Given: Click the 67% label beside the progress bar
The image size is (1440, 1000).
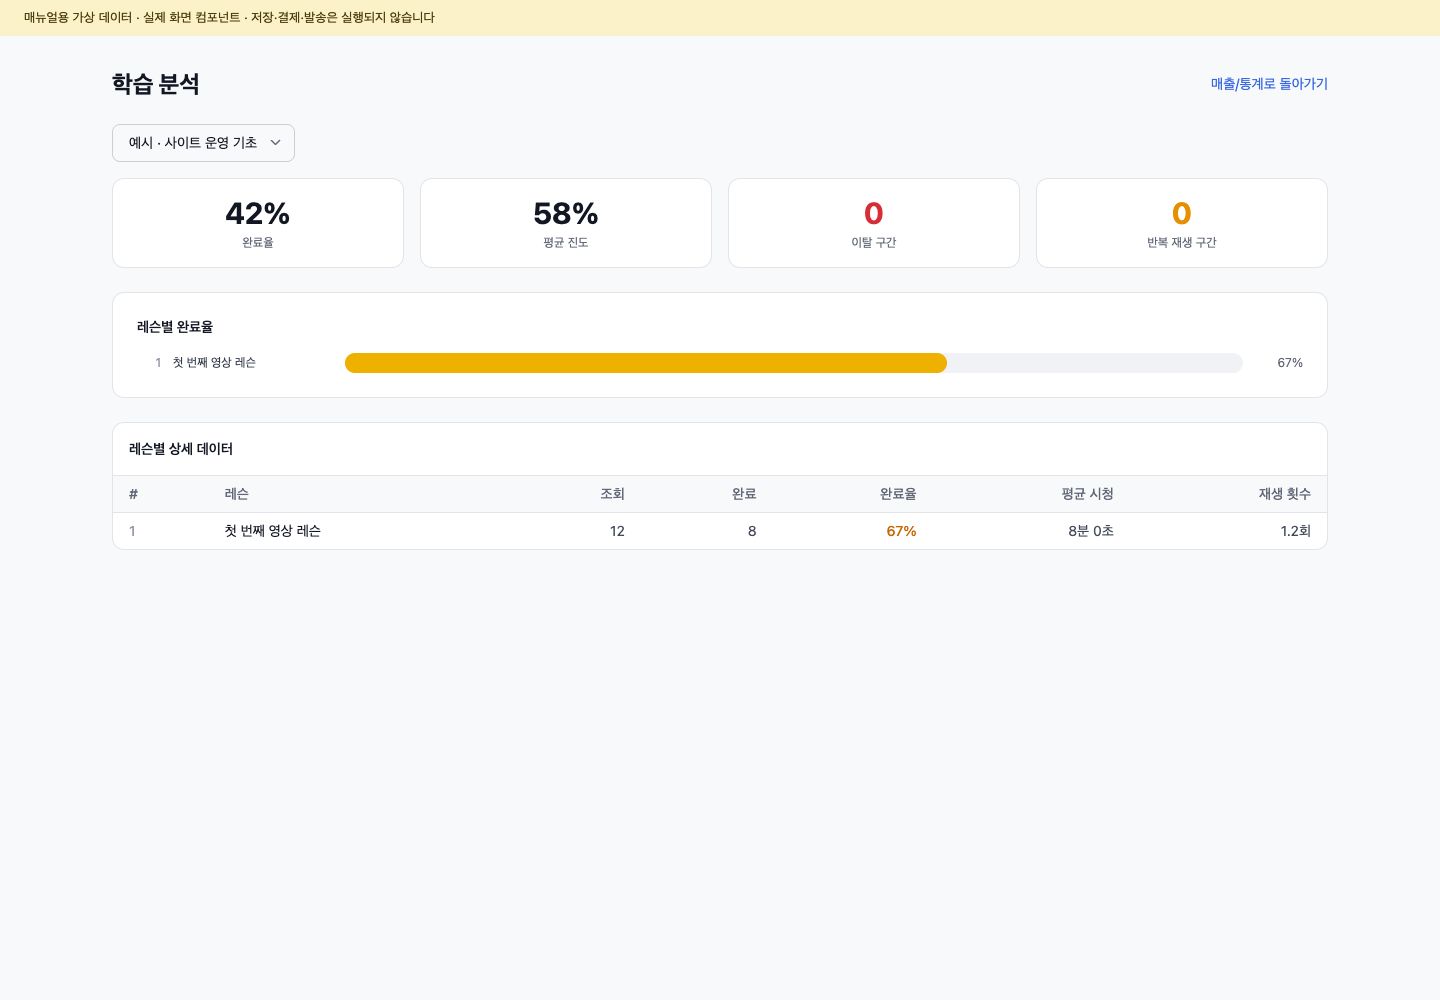Looking at the screenshot, I should (x=1290, y=363).
